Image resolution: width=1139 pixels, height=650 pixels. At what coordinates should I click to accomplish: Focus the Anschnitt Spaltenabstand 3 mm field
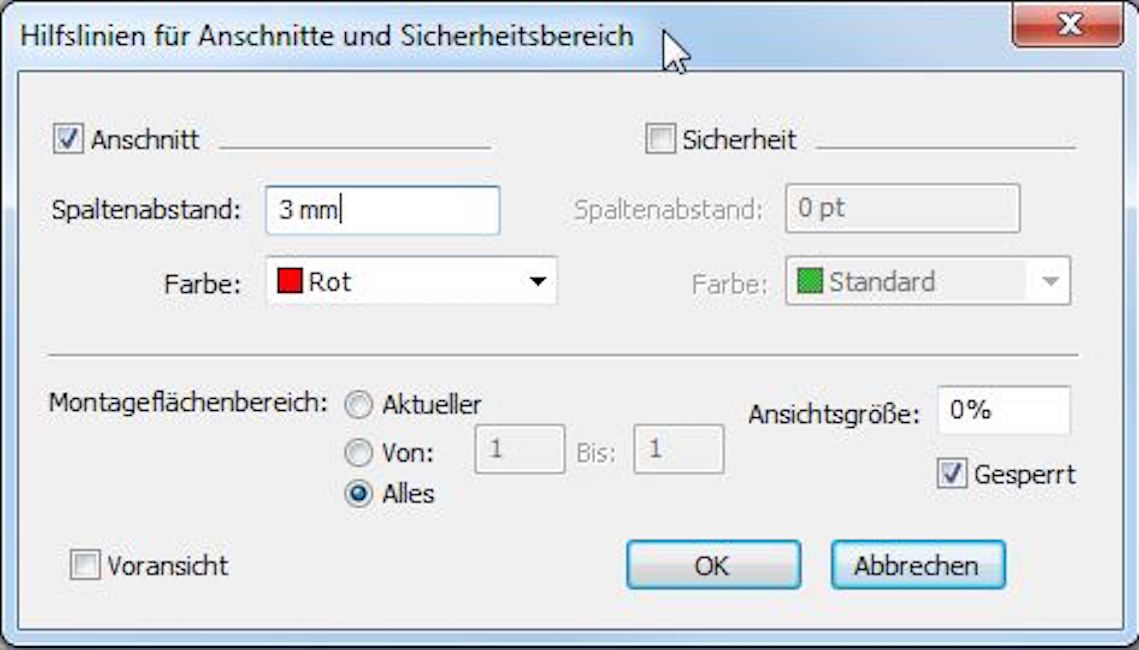(382, 211)
